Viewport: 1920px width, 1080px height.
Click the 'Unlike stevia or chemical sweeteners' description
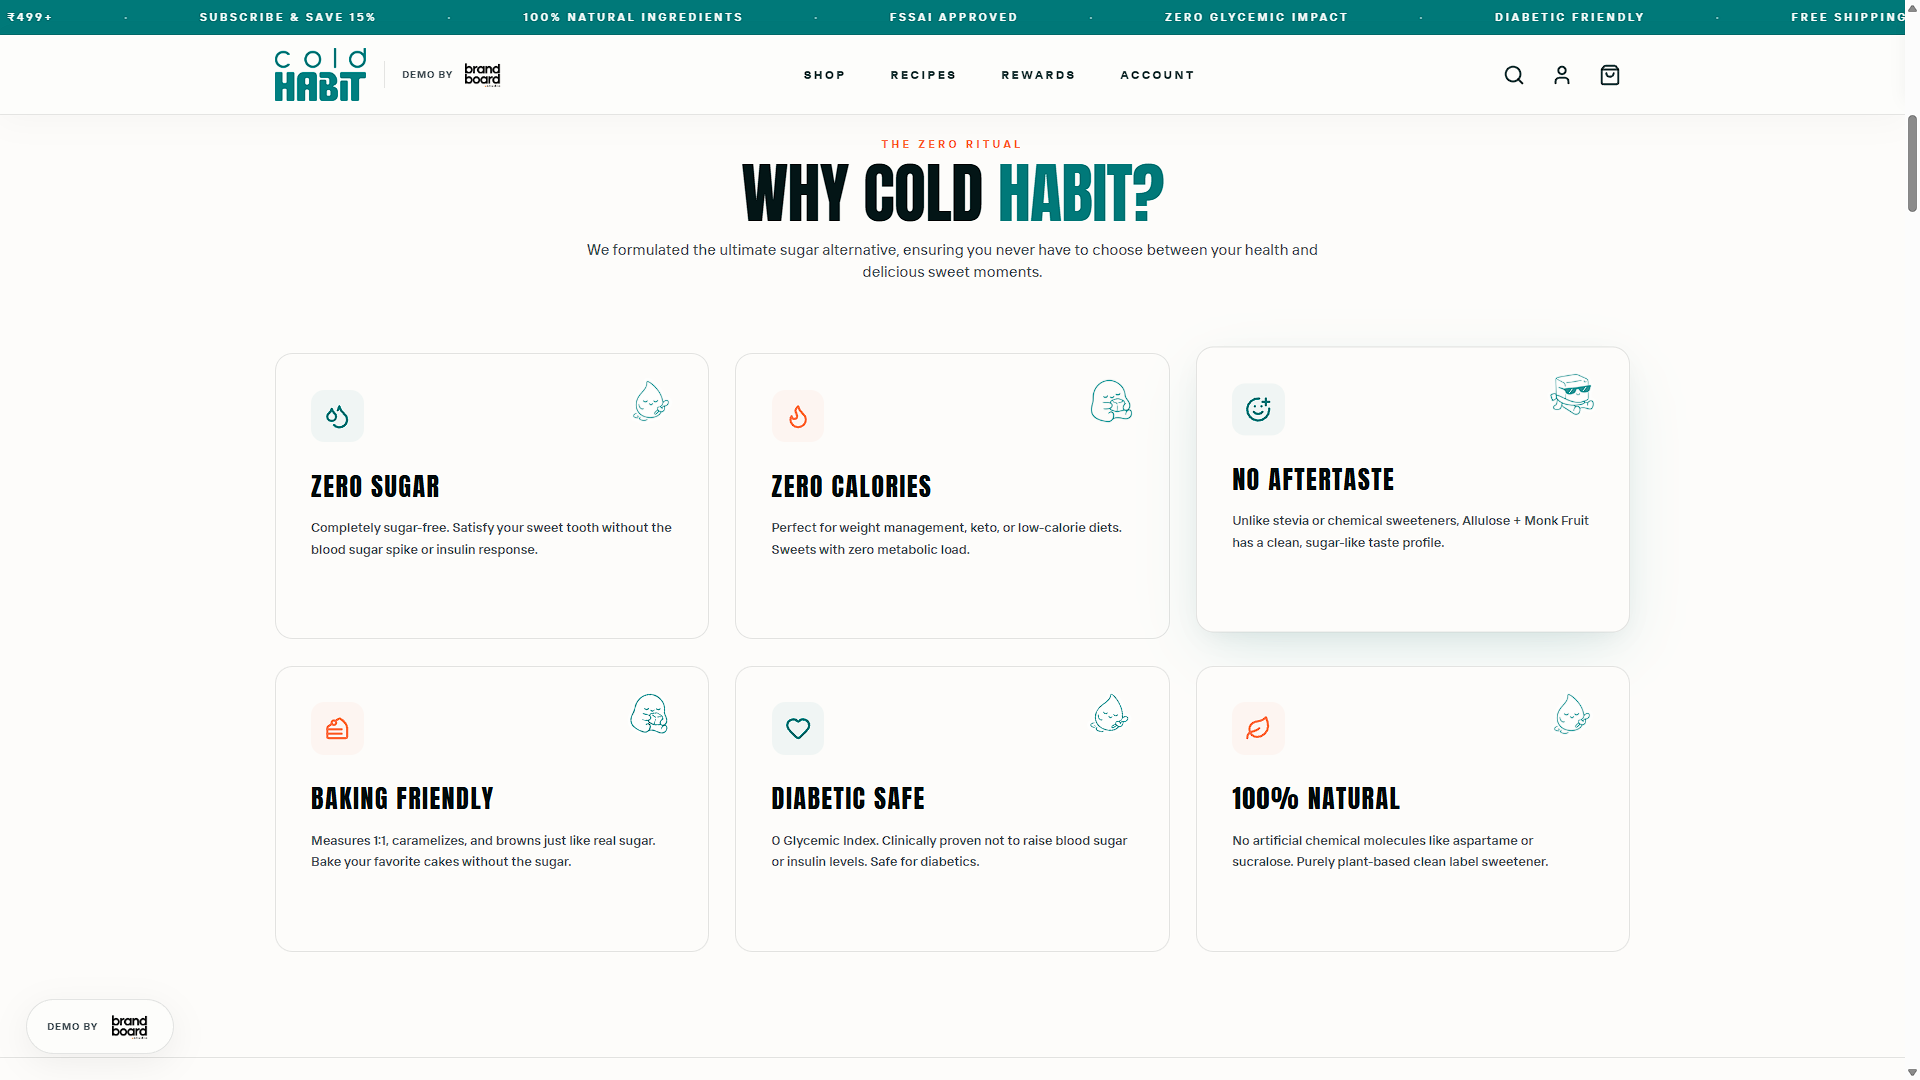pos(1410,531)
